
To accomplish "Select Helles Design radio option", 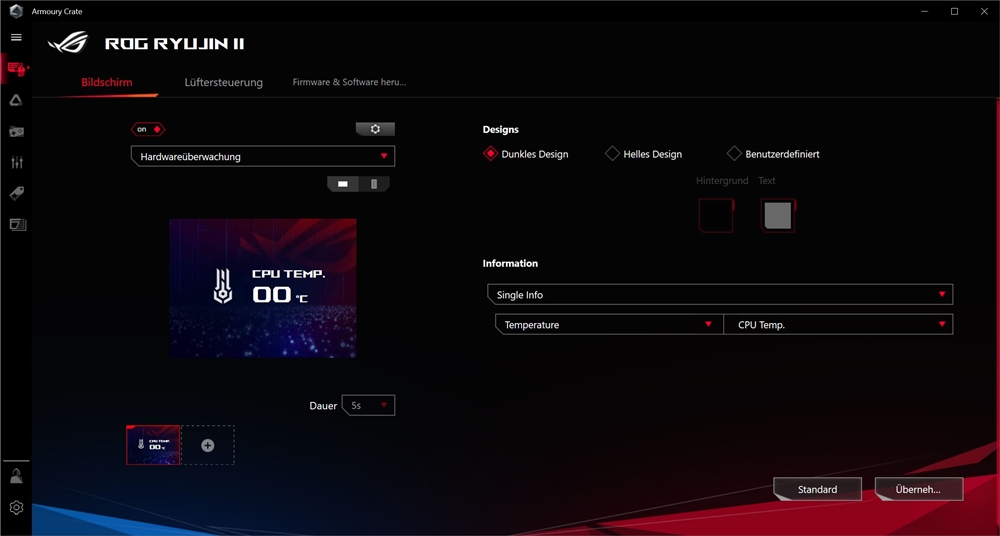I will point(644,154).
